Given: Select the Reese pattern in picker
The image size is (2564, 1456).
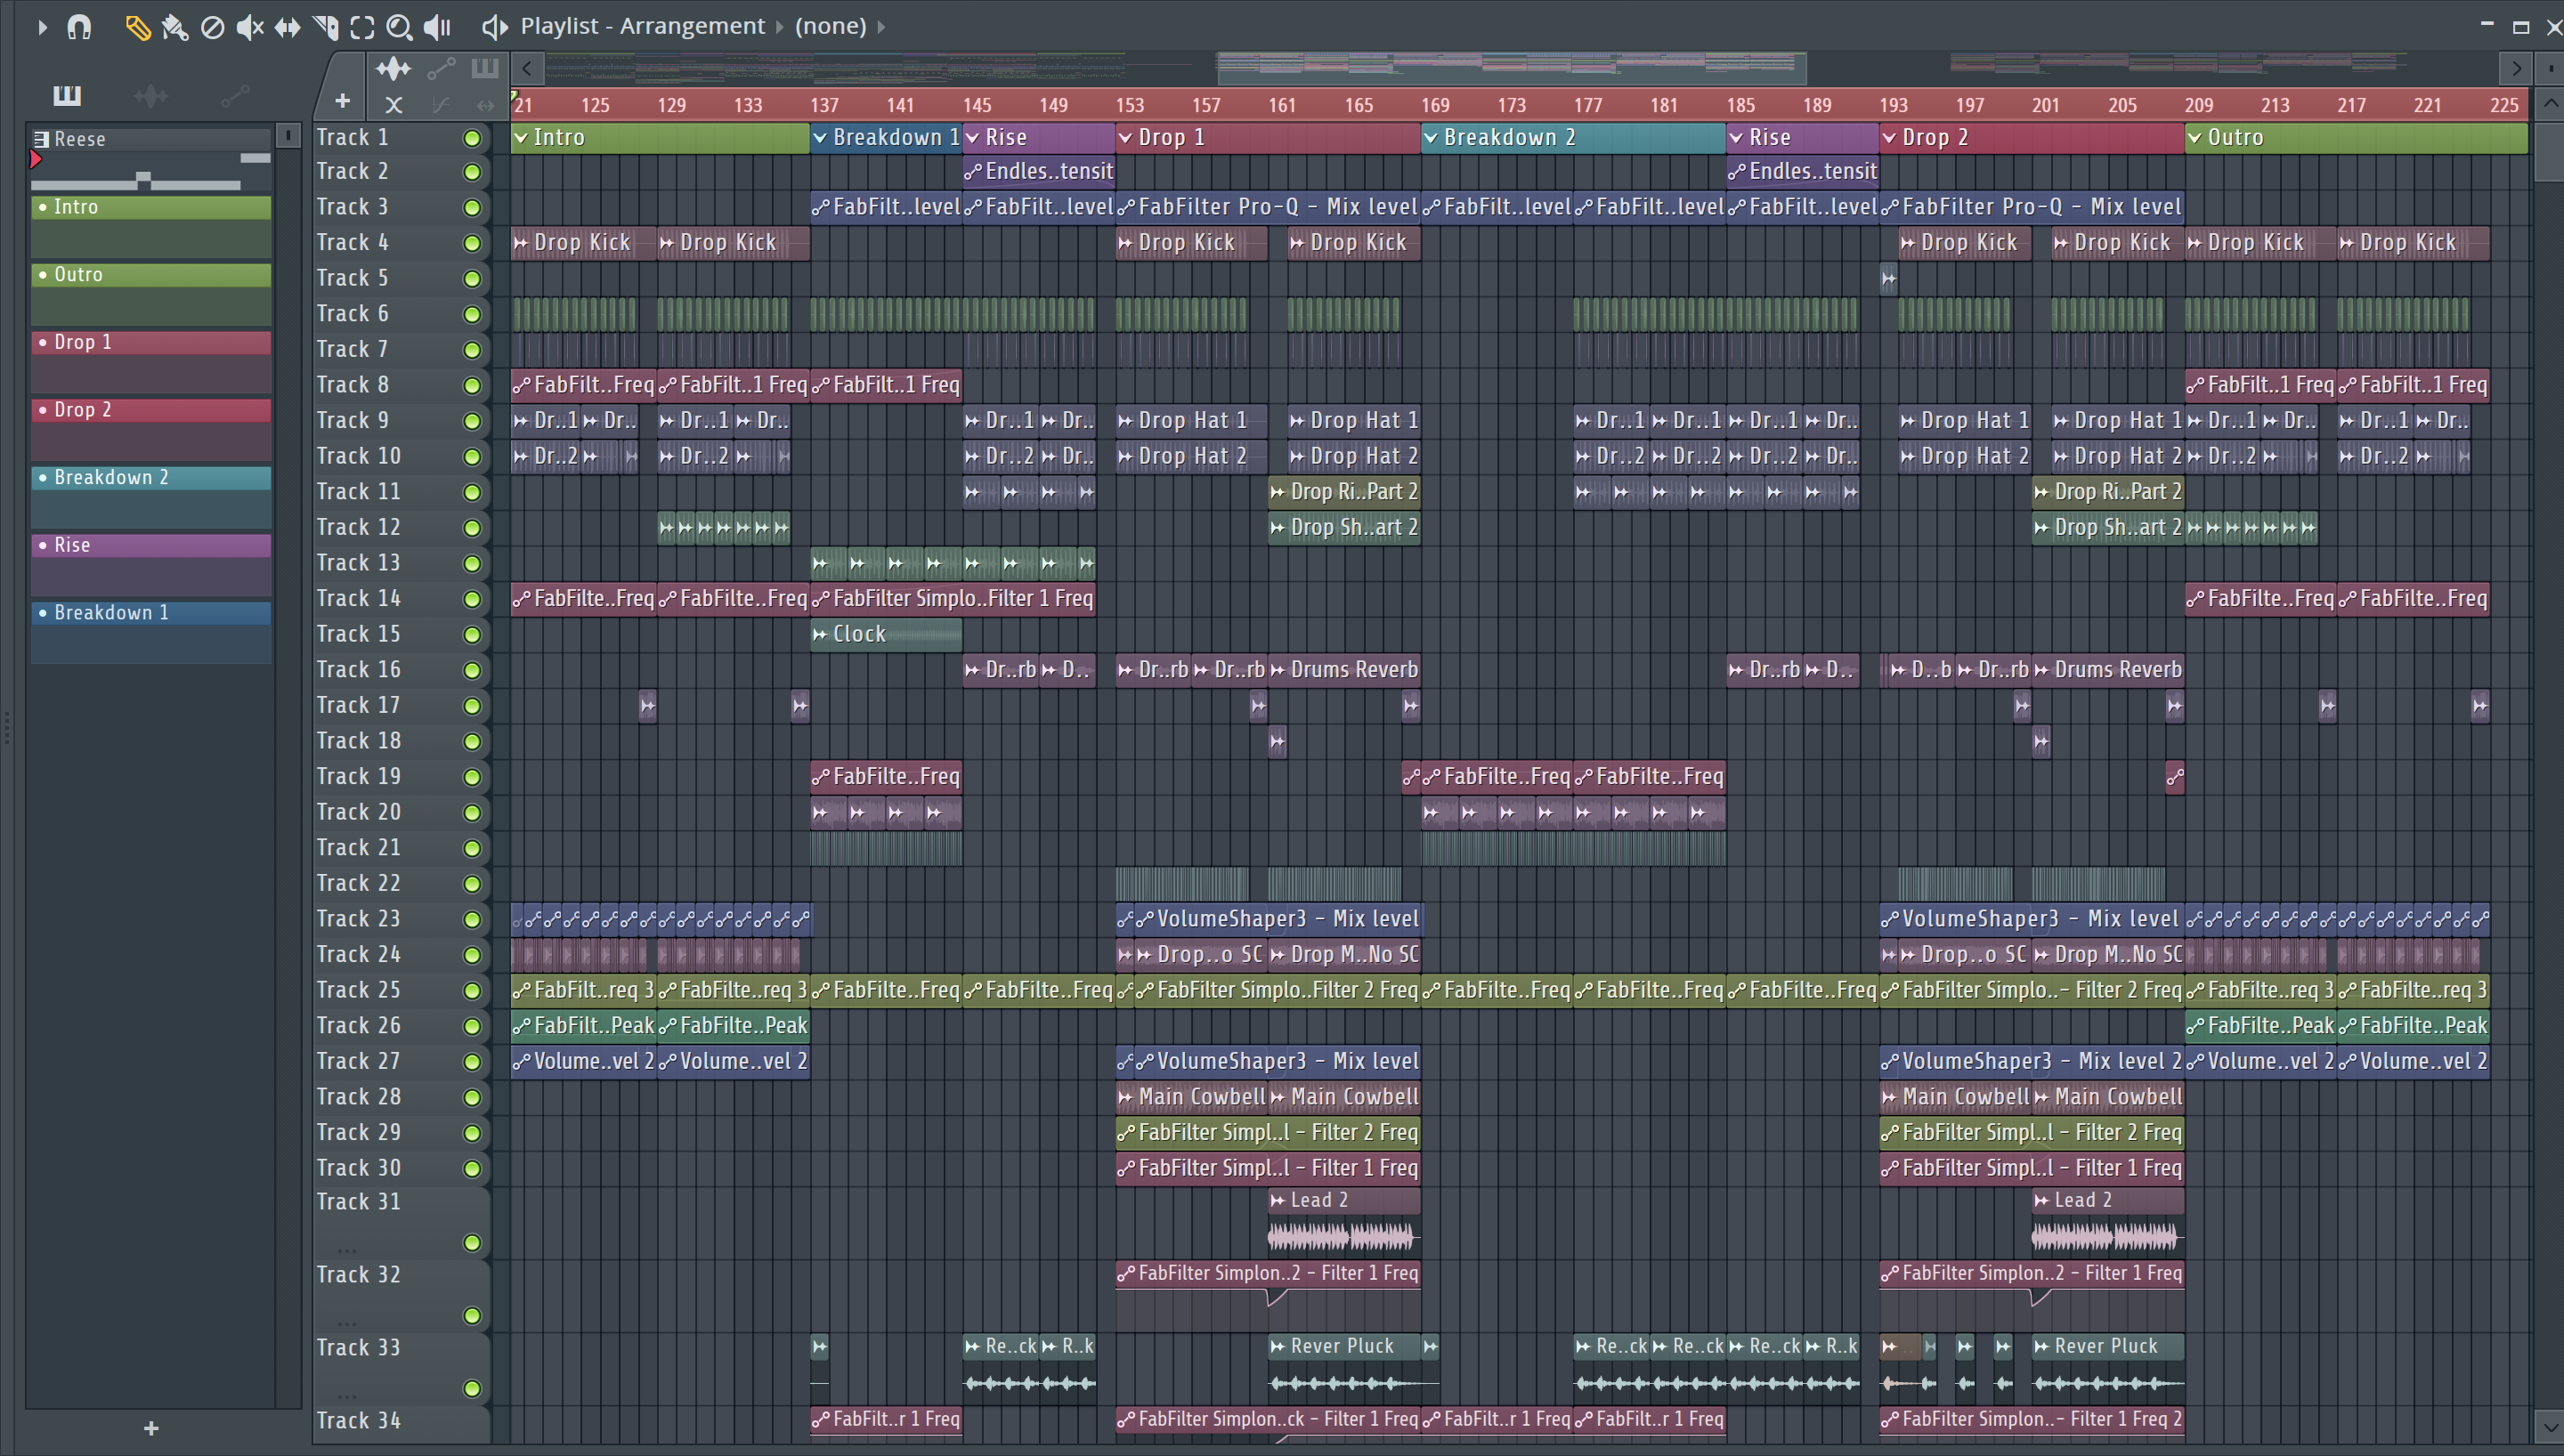Looking at the screenshot, I should [x=151, y=139].
